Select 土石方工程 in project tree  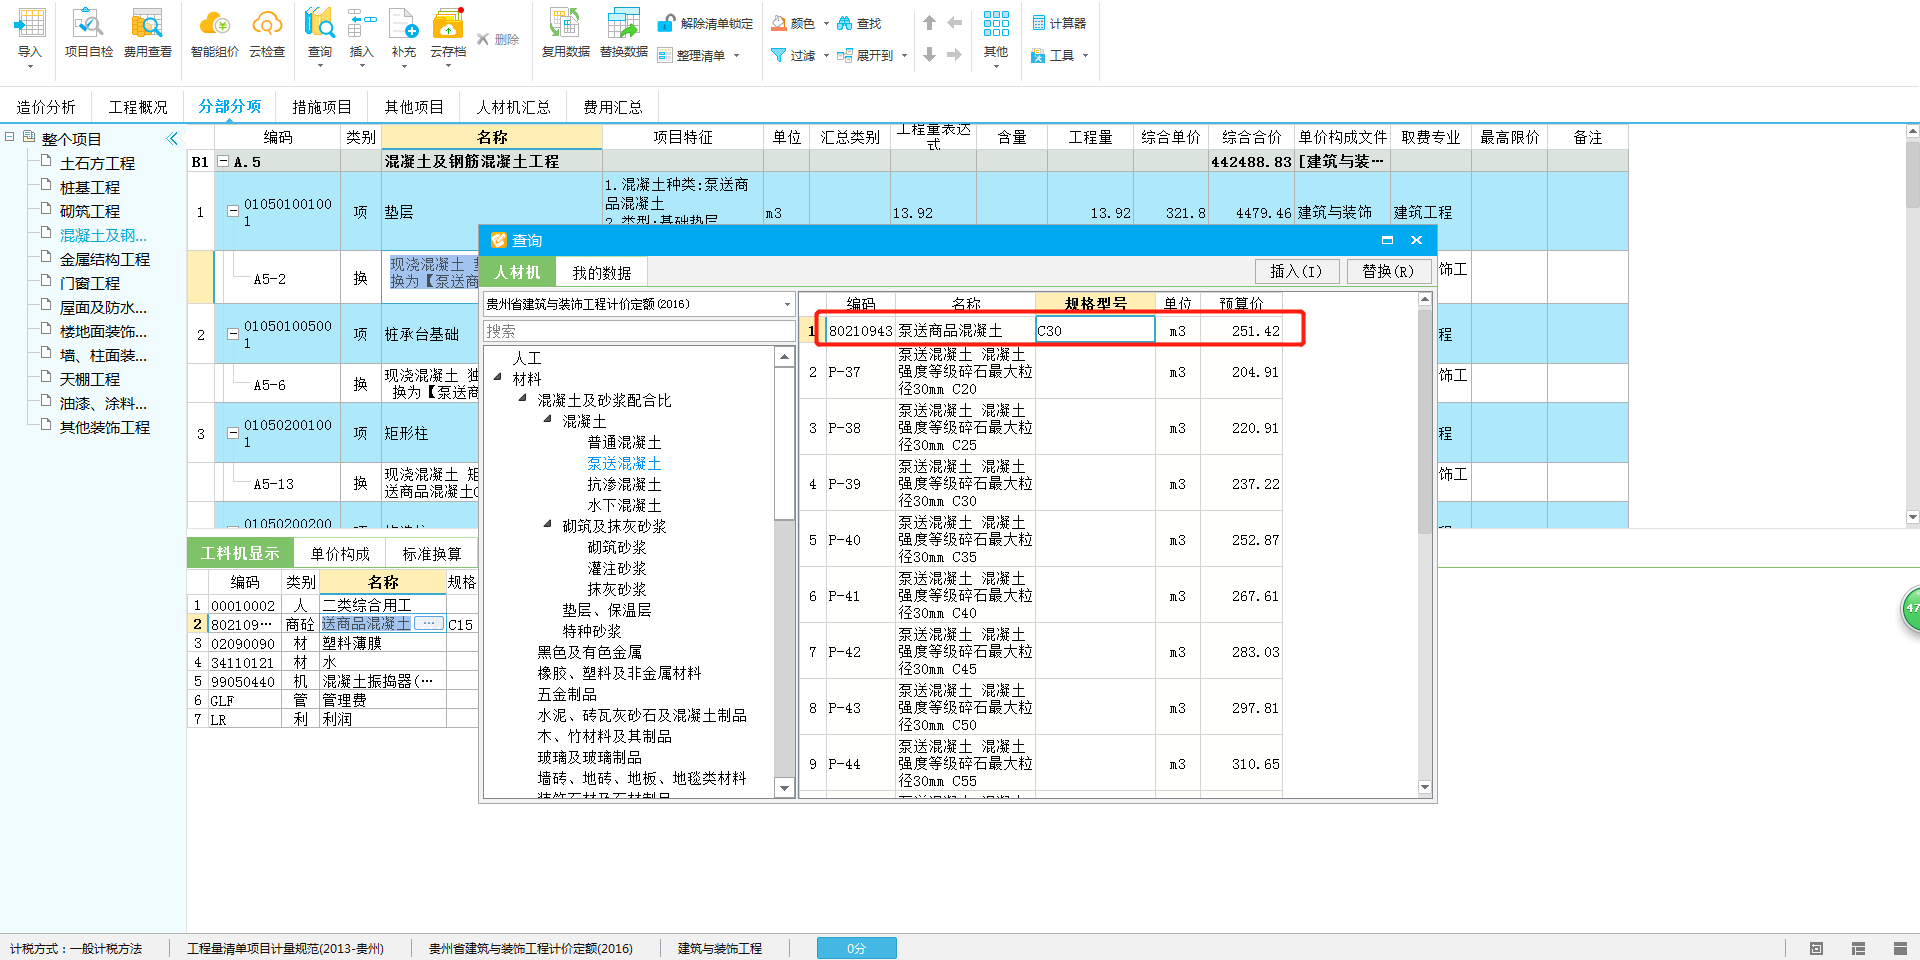[x=97, y=163]
